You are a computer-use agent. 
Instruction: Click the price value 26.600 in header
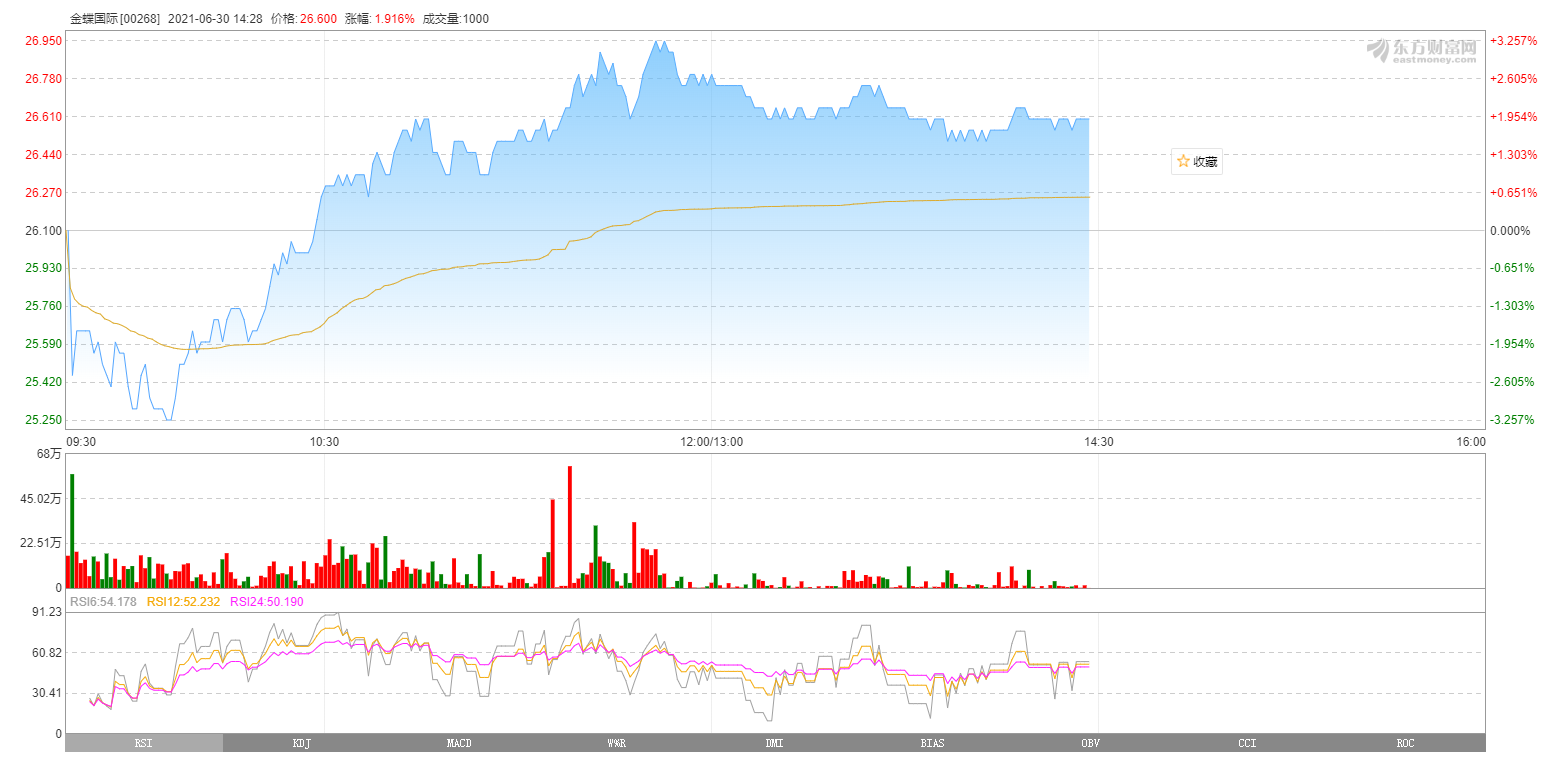click(x=319, y=18)
